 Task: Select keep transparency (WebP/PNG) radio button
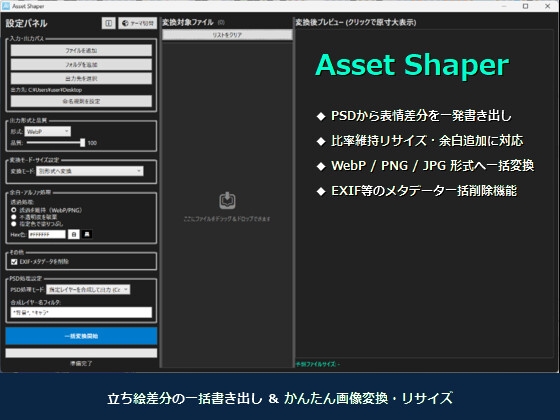[14, 210]
